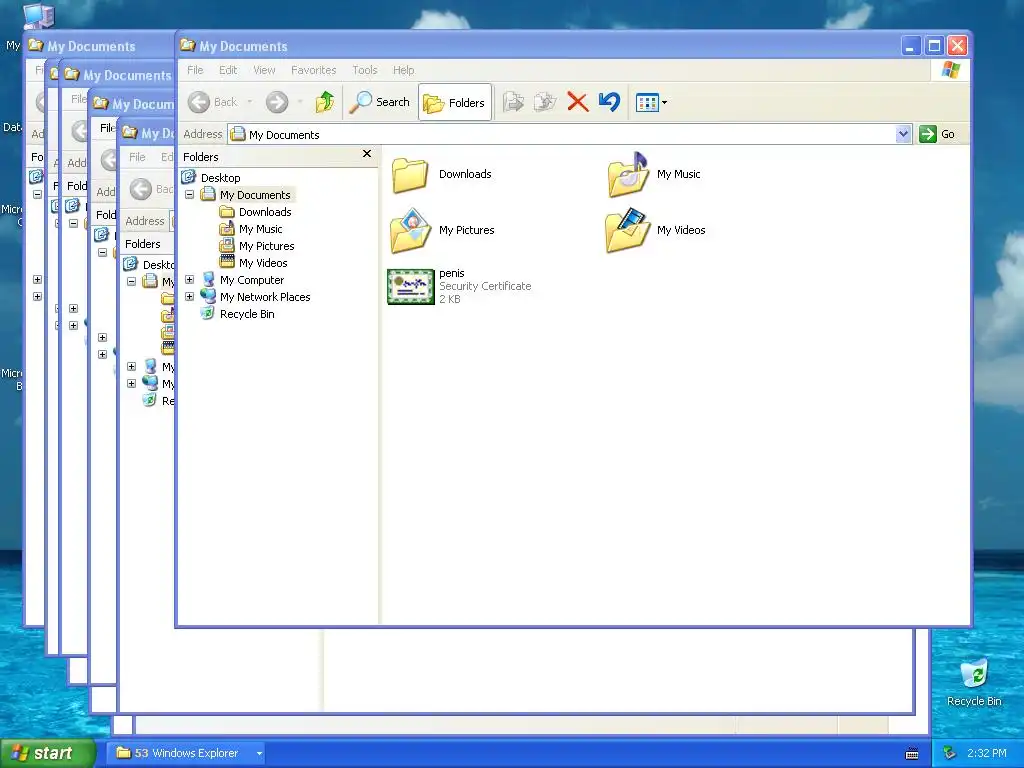Expand My Computer tree node
The height and width of the screenshot is (768, 1024).
[189, 280]
